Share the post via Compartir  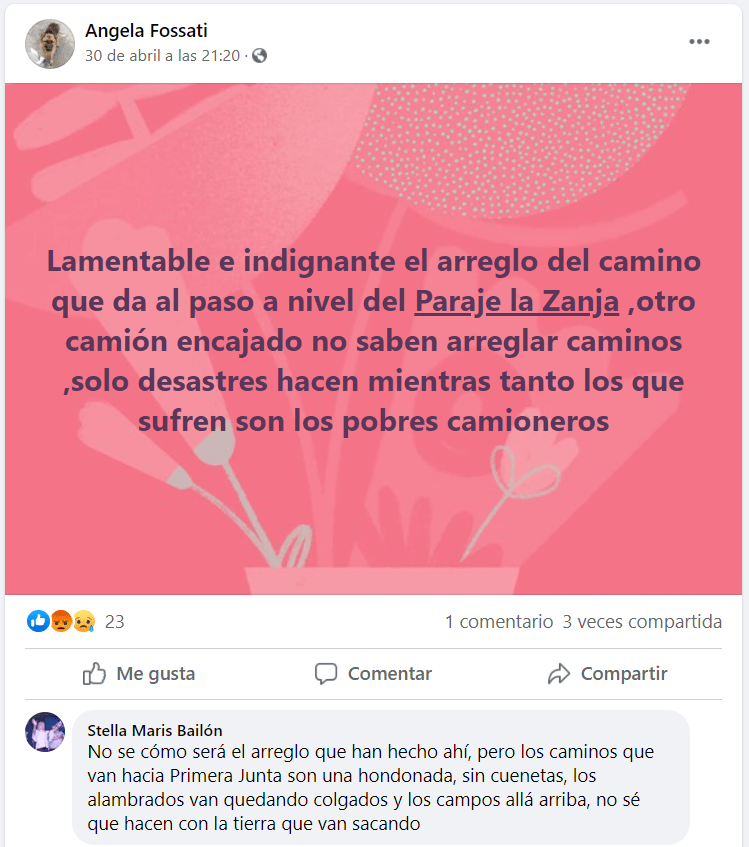coord(608,674)
